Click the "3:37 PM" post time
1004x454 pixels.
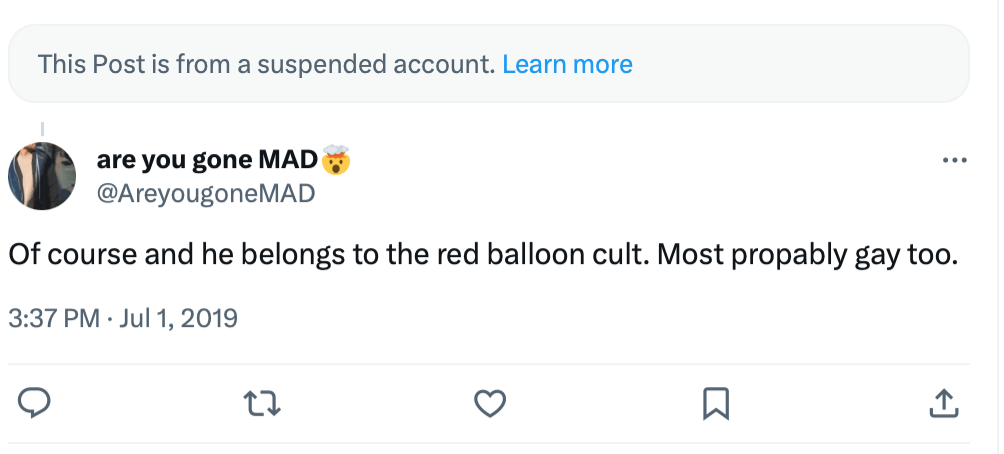click(x=54, y=319)
